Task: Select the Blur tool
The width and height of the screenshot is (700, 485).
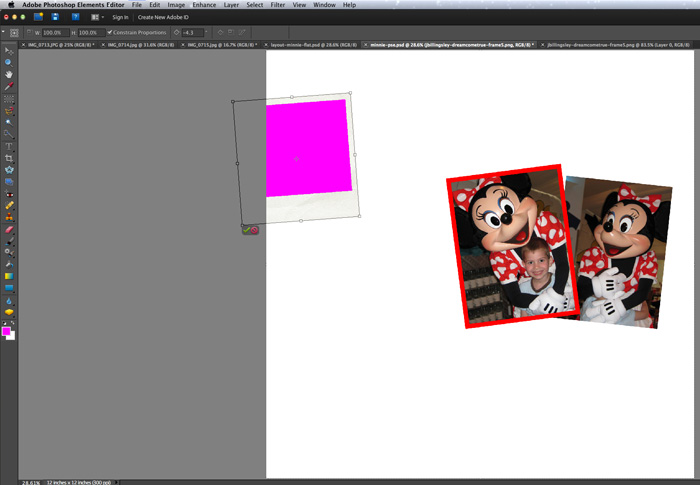Action: pyautogui.click(x=8, y=301)
